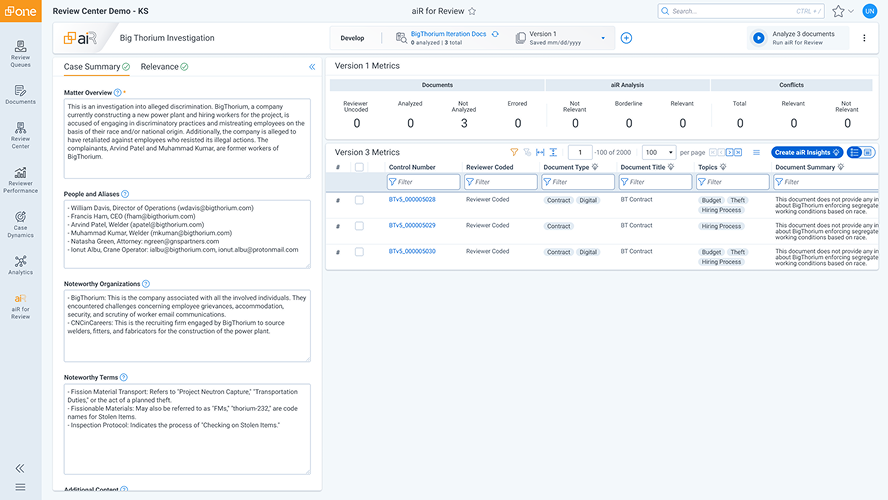Viewport: 888px width, 500px height.
Task: Collapse the left sidebar with double chevron
Action: click(20, 468)
